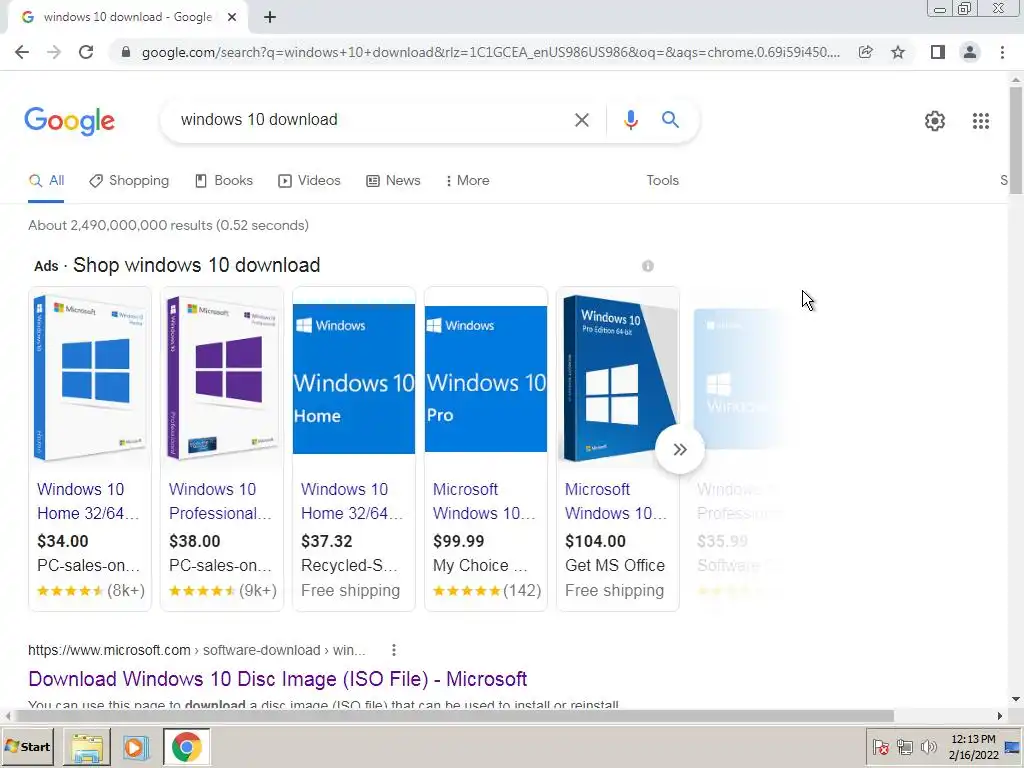Click the Windows 10 Pro blue tile image
1024x768 pixels.
(x=486, y=379)
